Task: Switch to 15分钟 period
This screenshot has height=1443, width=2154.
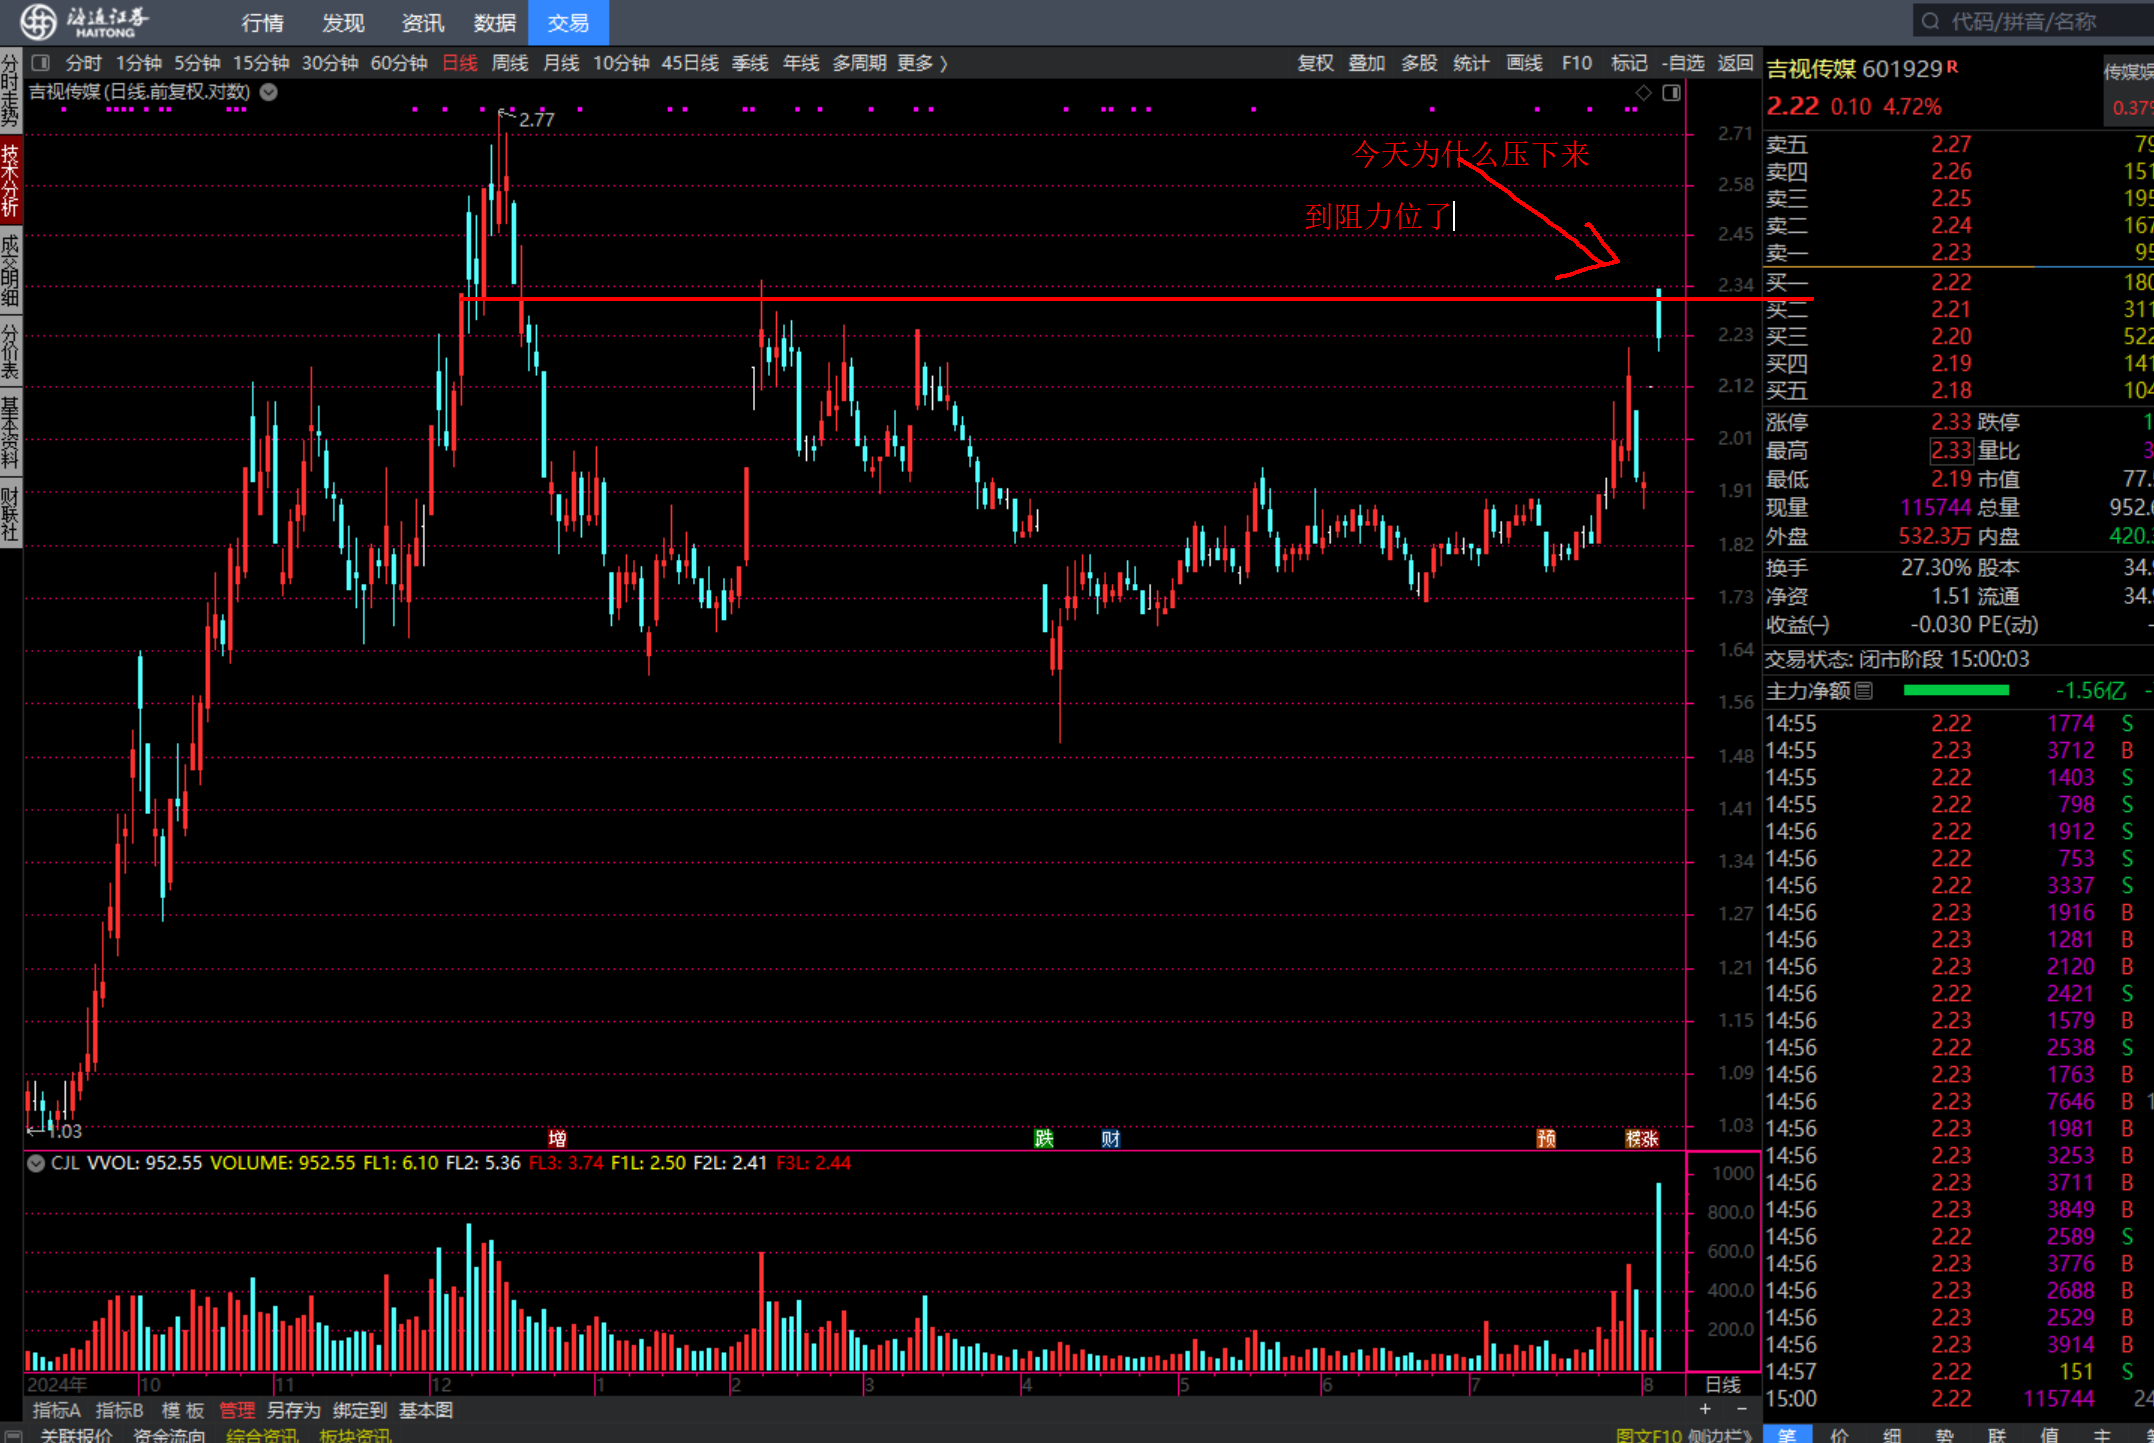Action: coord(261,63)
